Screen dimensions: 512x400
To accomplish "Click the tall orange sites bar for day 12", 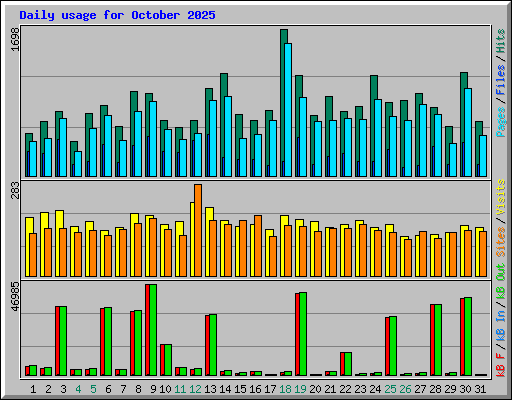I will click(x=198, y=230).
